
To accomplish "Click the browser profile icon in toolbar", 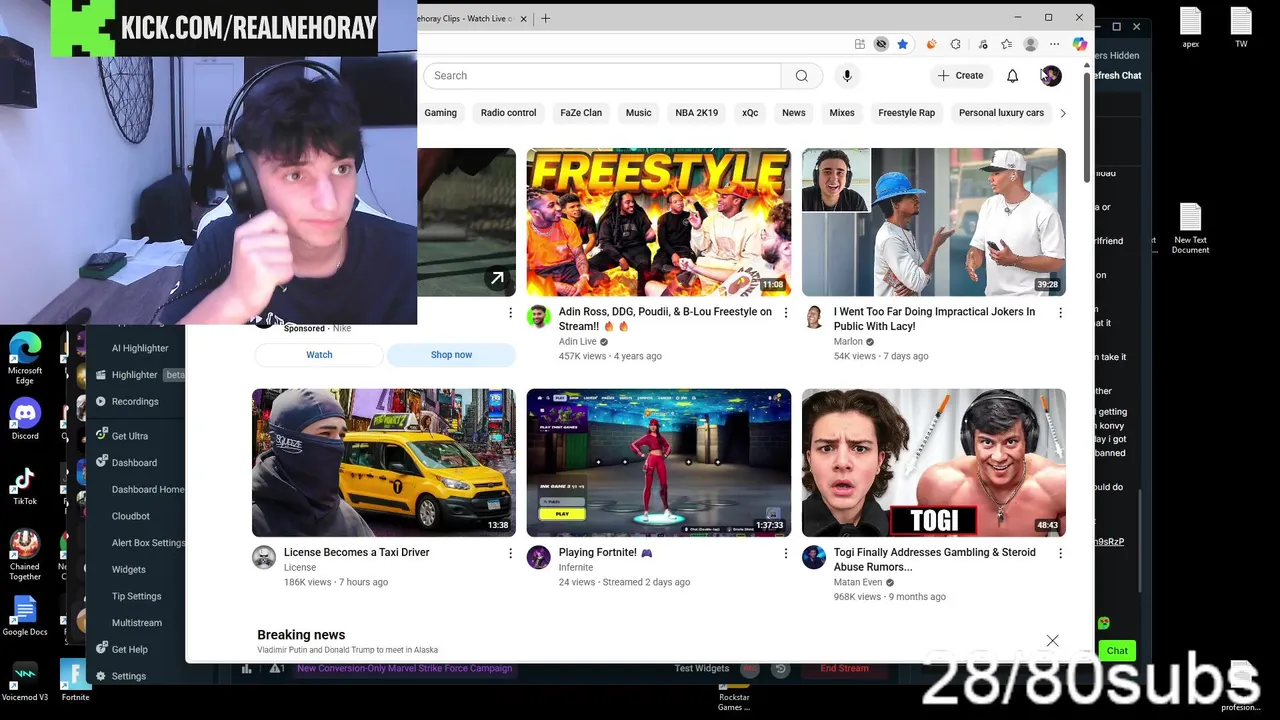I will coord(1030,44).
